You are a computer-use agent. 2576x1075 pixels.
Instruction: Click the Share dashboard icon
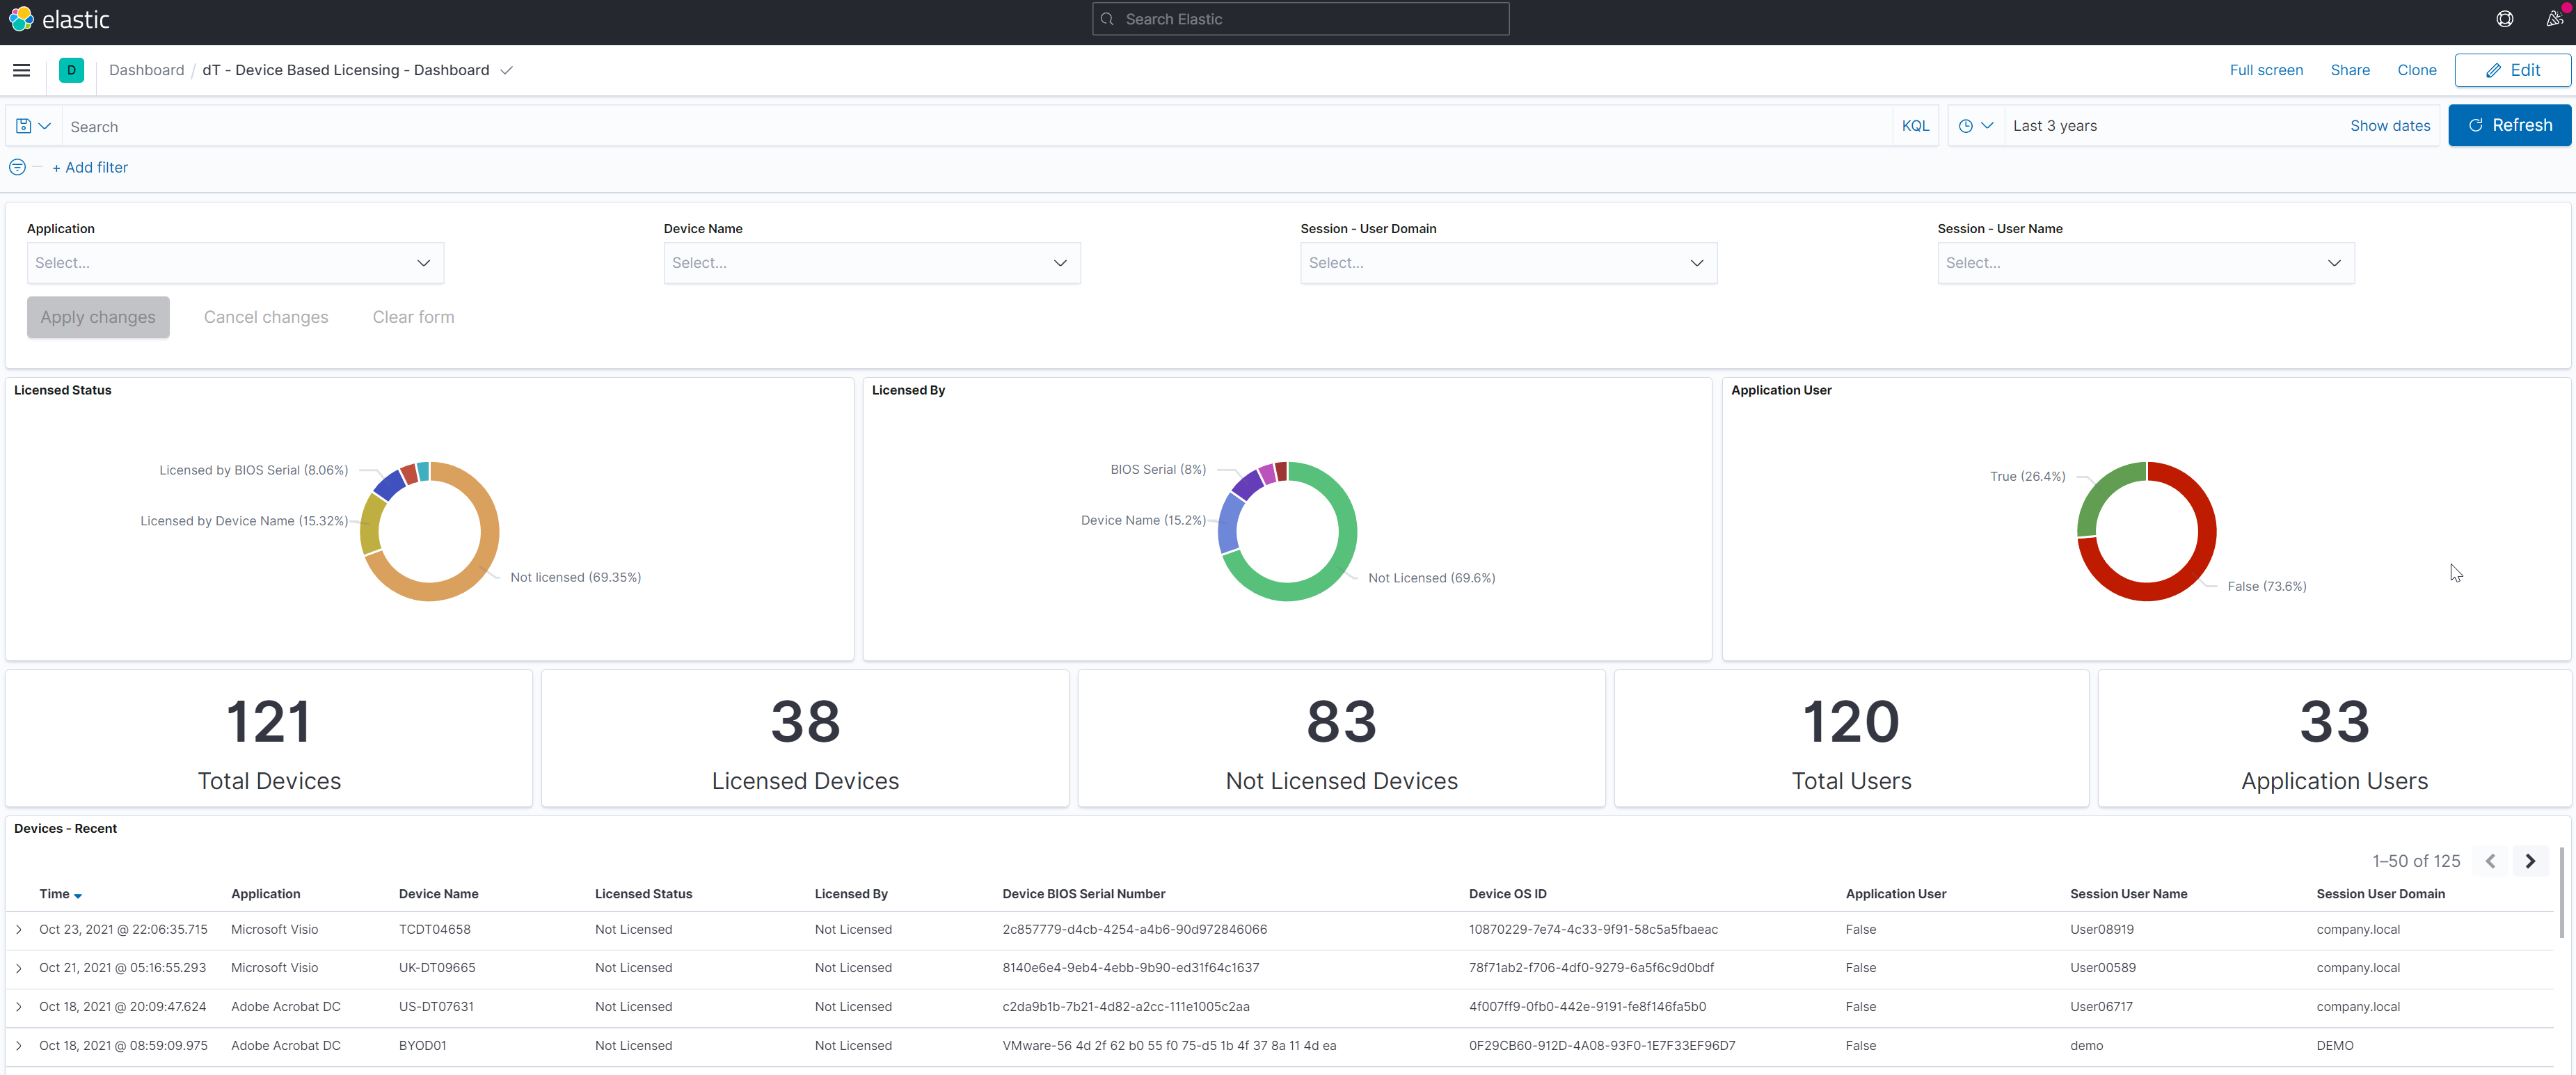coord(2349,69)
